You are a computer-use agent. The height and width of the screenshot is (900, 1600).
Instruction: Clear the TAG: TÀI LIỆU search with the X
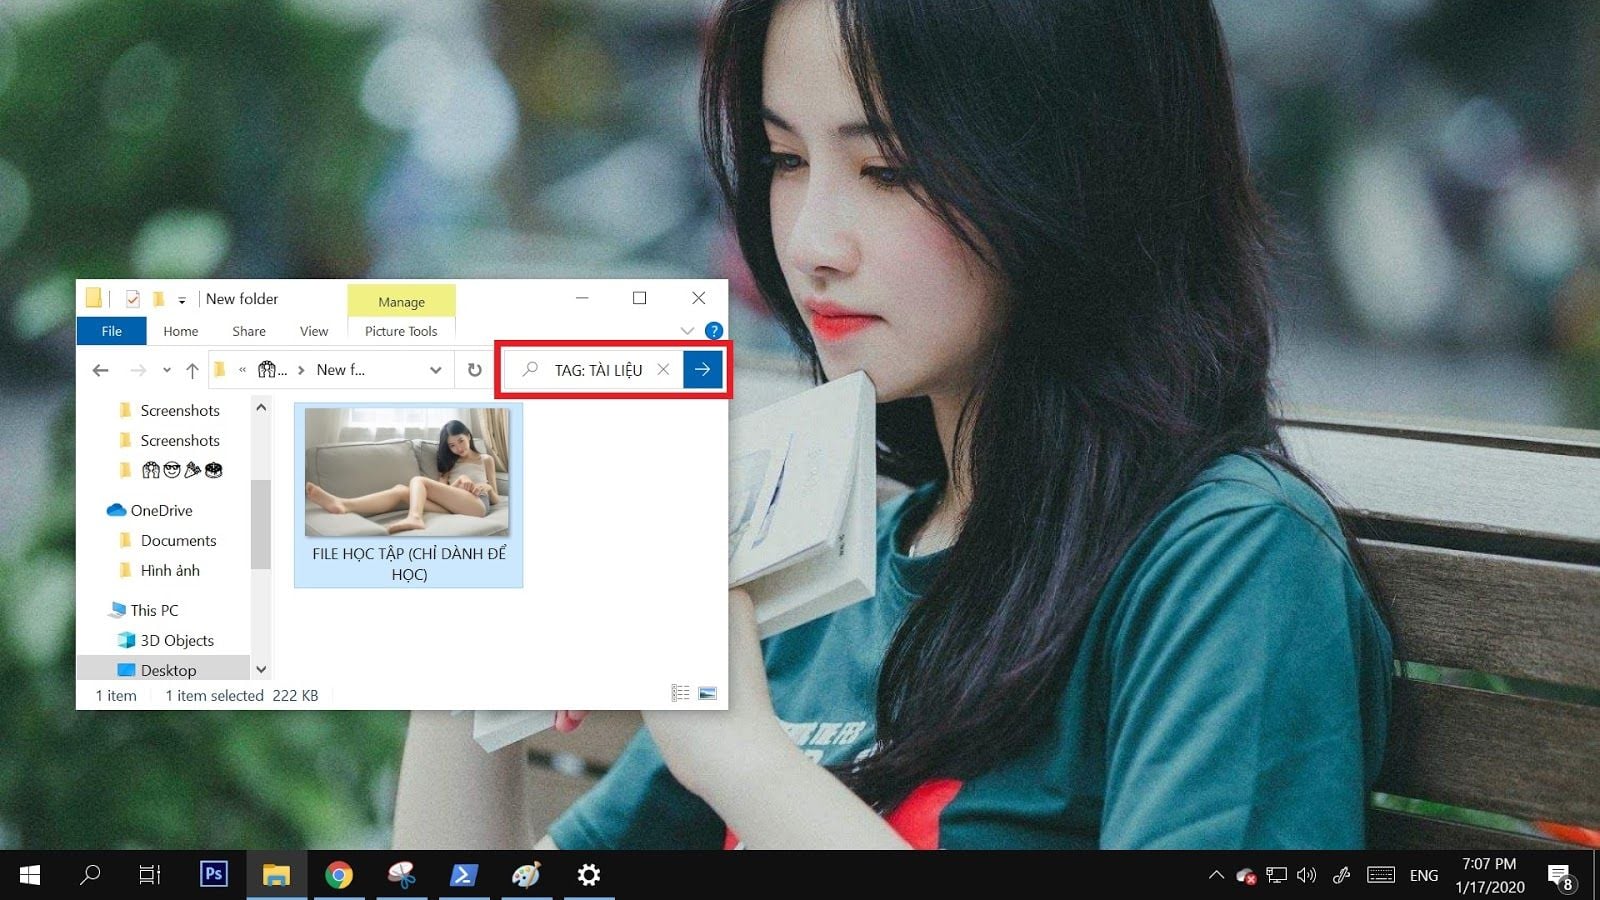[663, 369]
